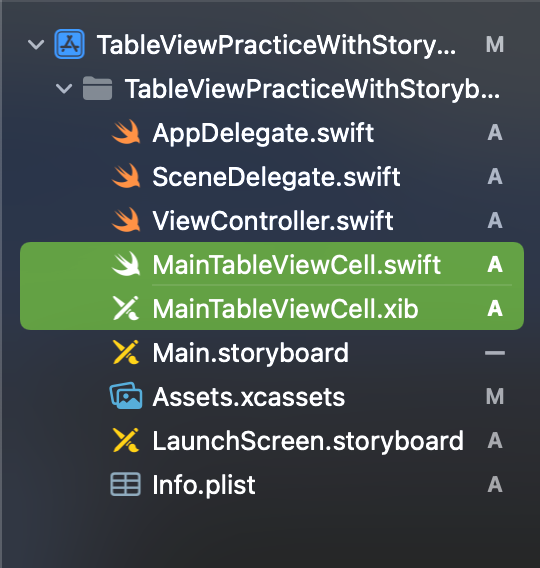The image size is (540, 568).
Task: Open ViewController.swift file
Action: pyautogui.click(x=273, y=221)
